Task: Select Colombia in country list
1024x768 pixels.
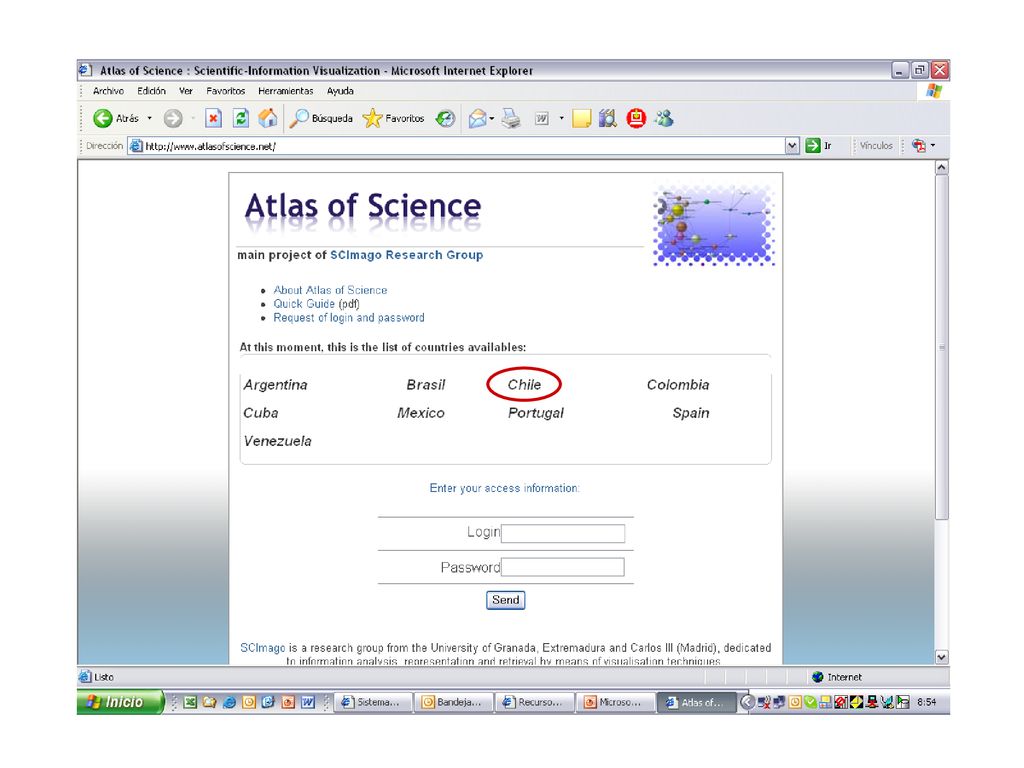Action: pos(678,385)
